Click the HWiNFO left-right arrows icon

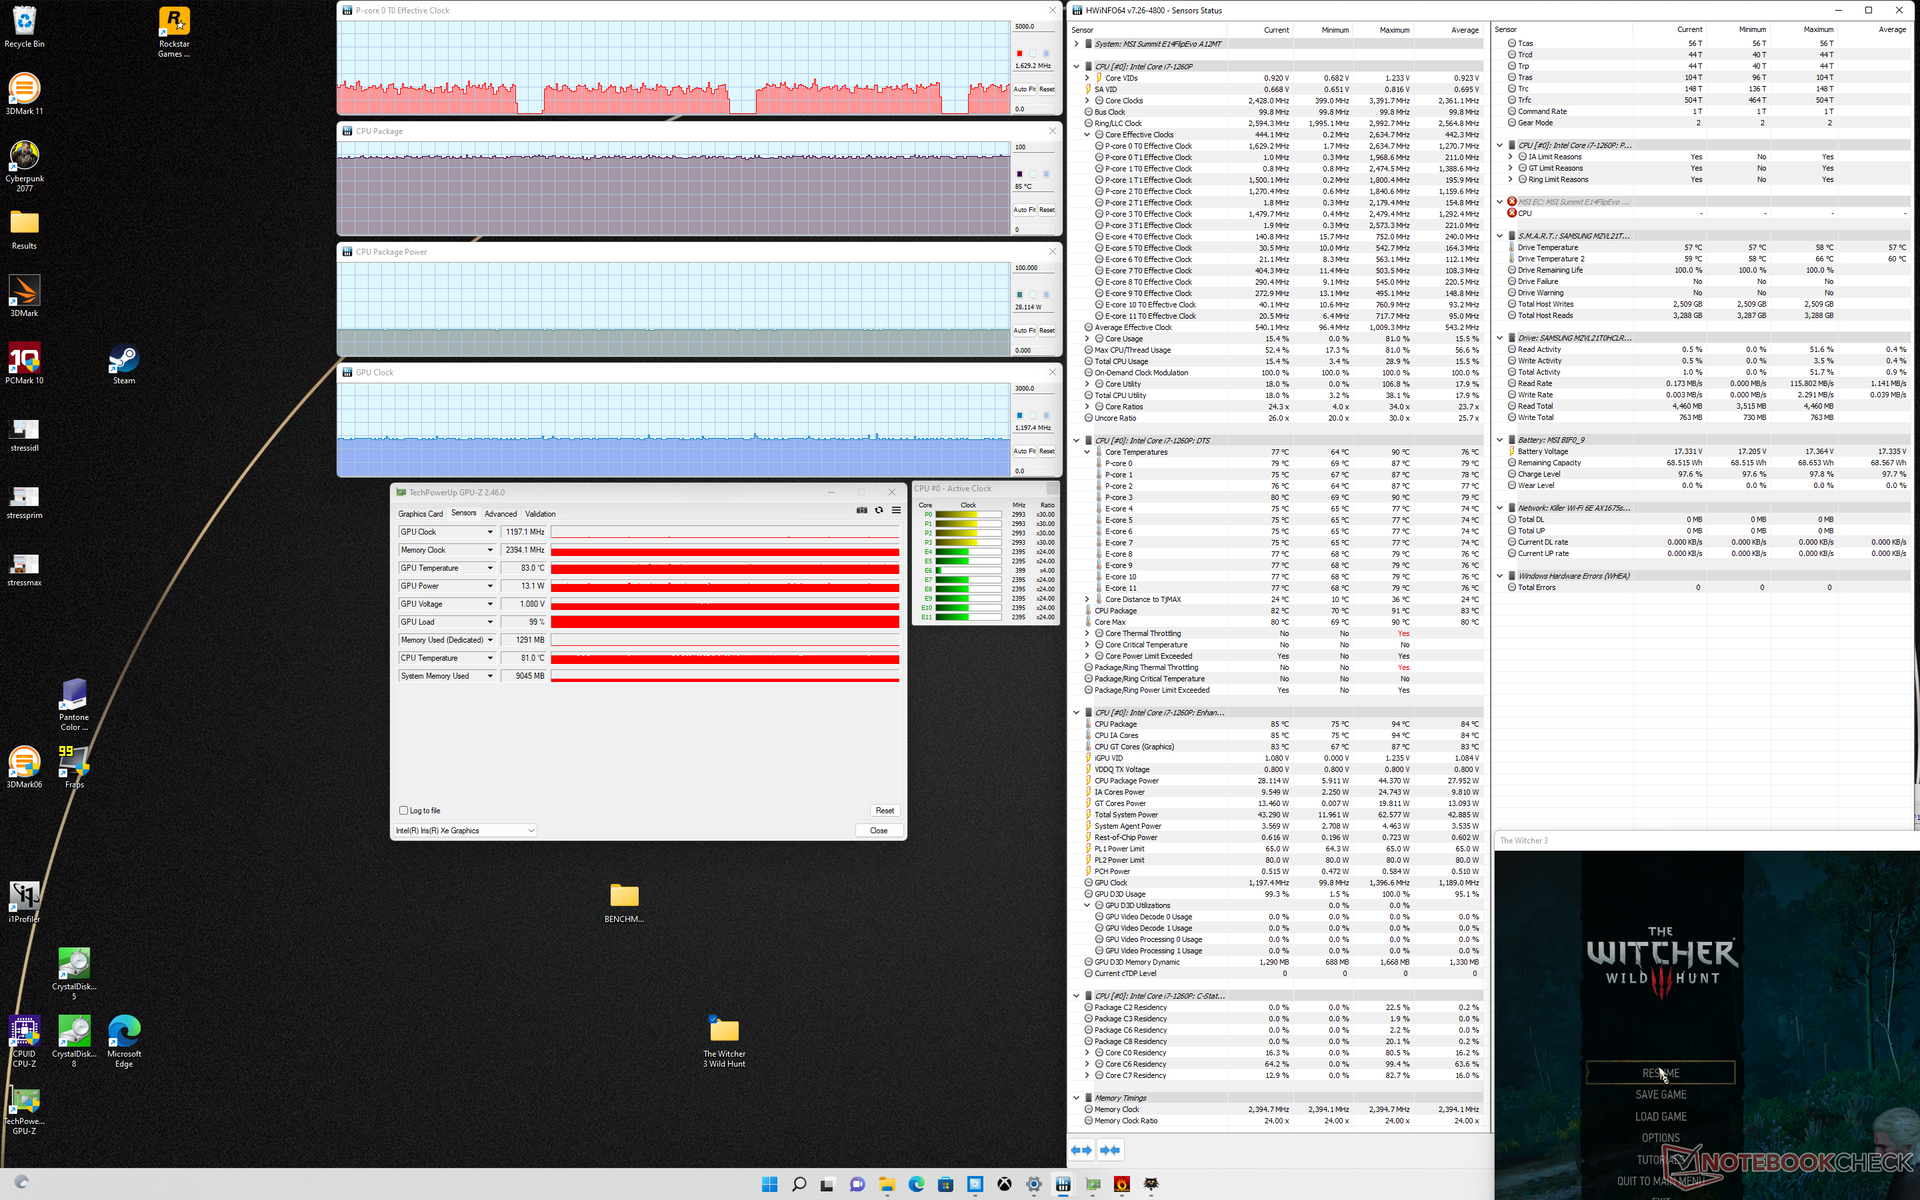click(x=1082, y=1150)
